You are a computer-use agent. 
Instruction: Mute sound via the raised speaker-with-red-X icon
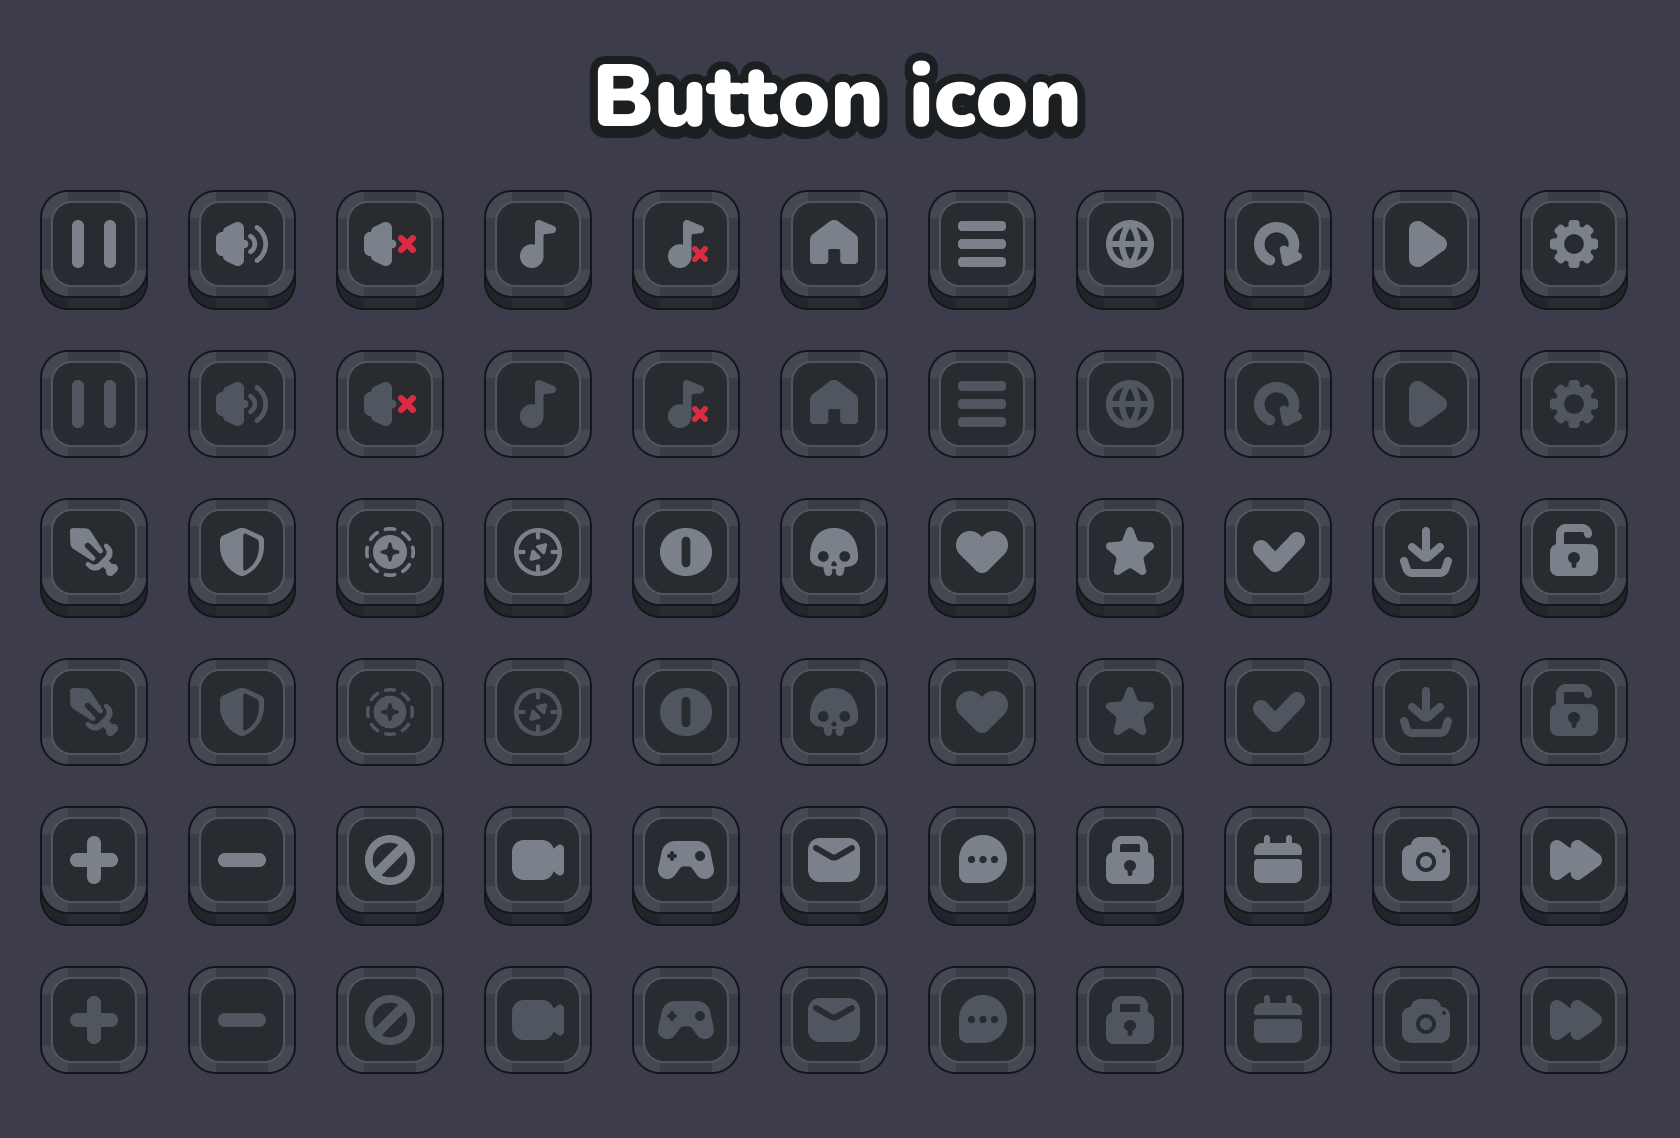390,248
